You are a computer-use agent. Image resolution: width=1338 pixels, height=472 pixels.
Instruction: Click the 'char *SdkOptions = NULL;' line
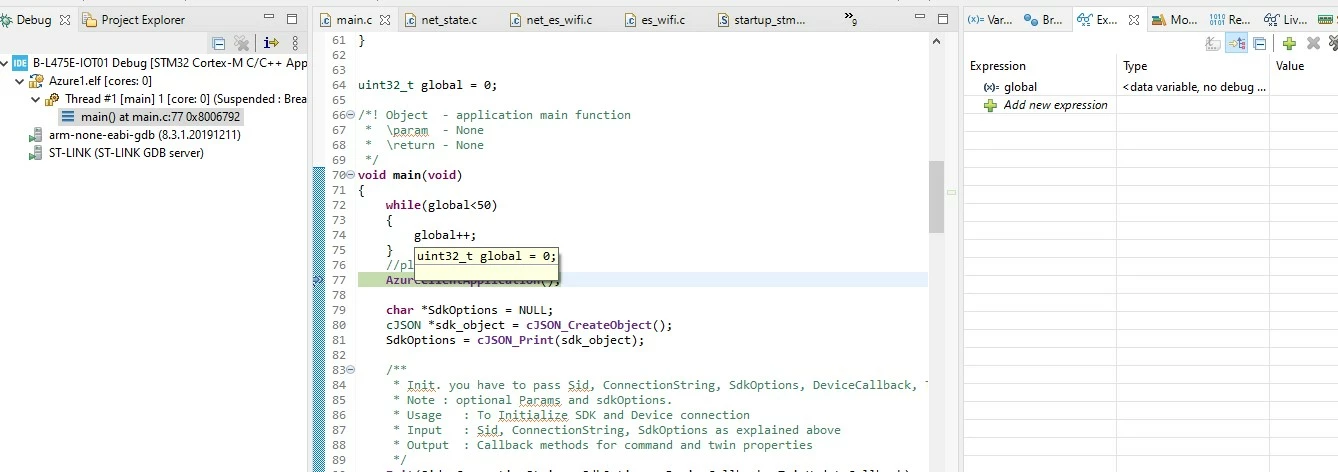click(469, 310)
